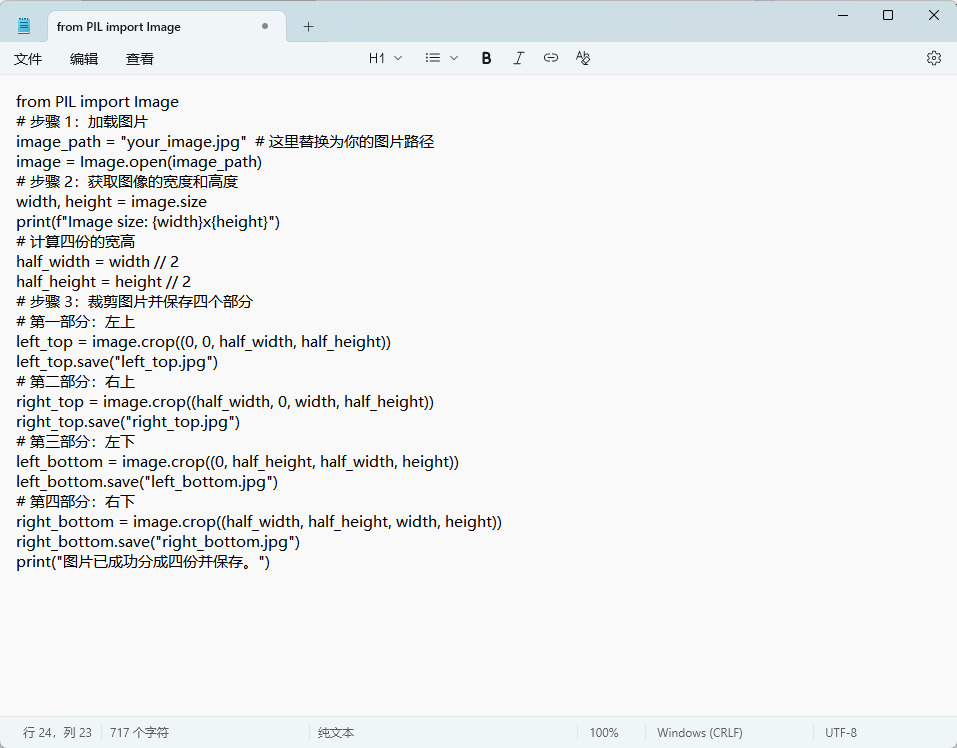Click the line 'right_bottom.save("right_bottom.jpg")'
Screen dimensions: 957x748
coord(158,541)
